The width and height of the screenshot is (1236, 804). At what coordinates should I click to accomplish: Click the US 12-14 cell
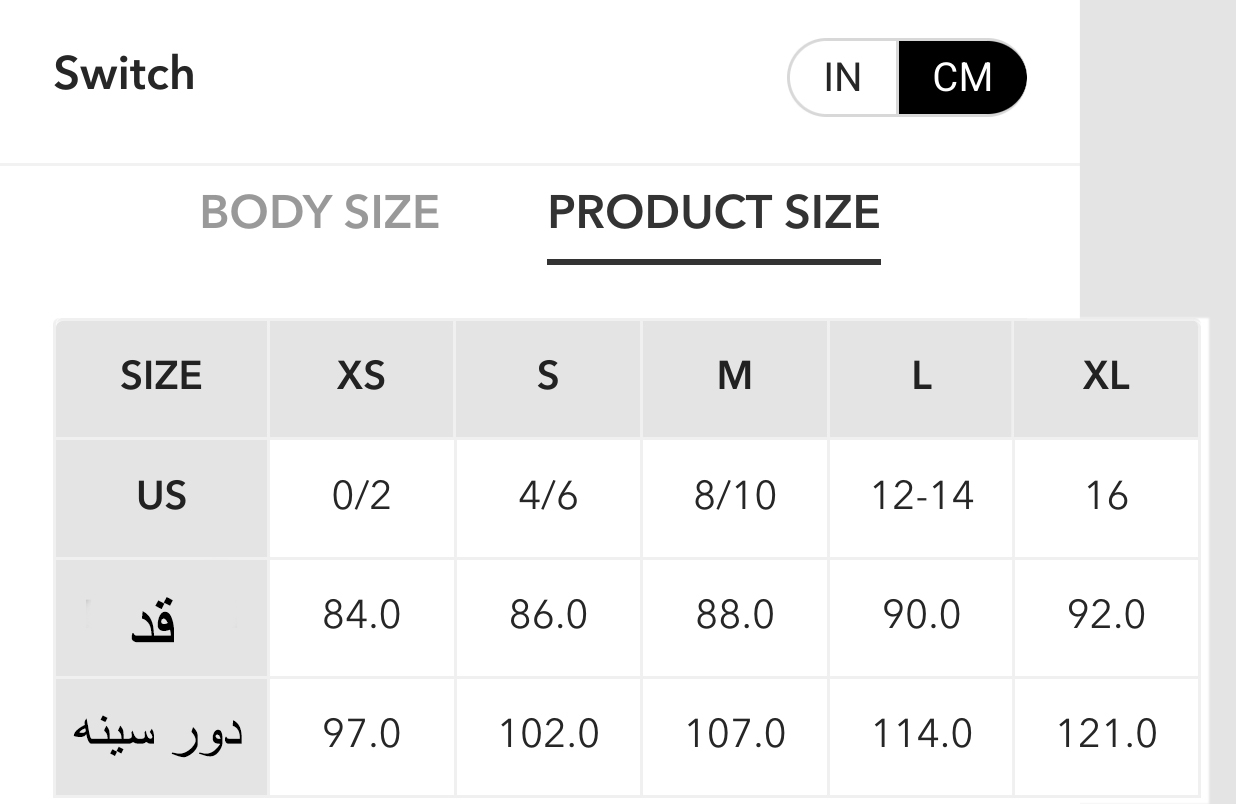coord(921,496)
